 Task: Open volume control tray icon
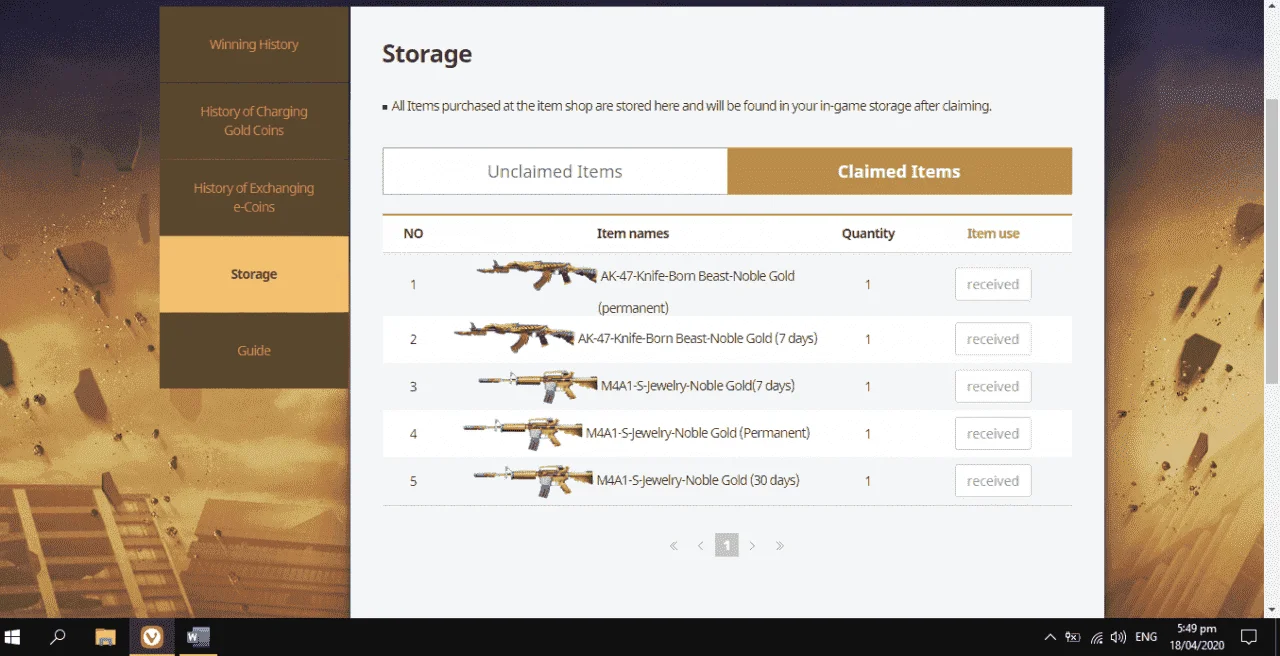point(1118,637)
